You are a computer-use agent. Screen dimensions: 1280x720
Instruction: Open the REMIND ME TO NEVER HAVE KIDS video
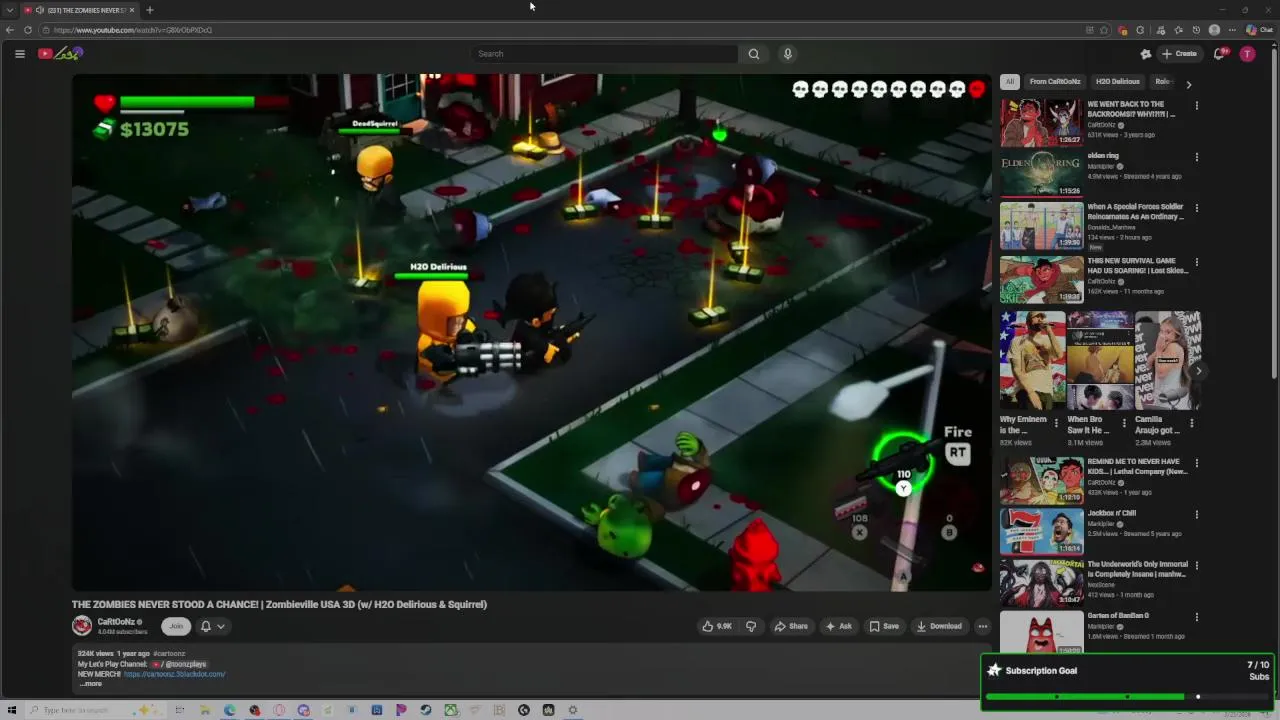(1041, 481)
